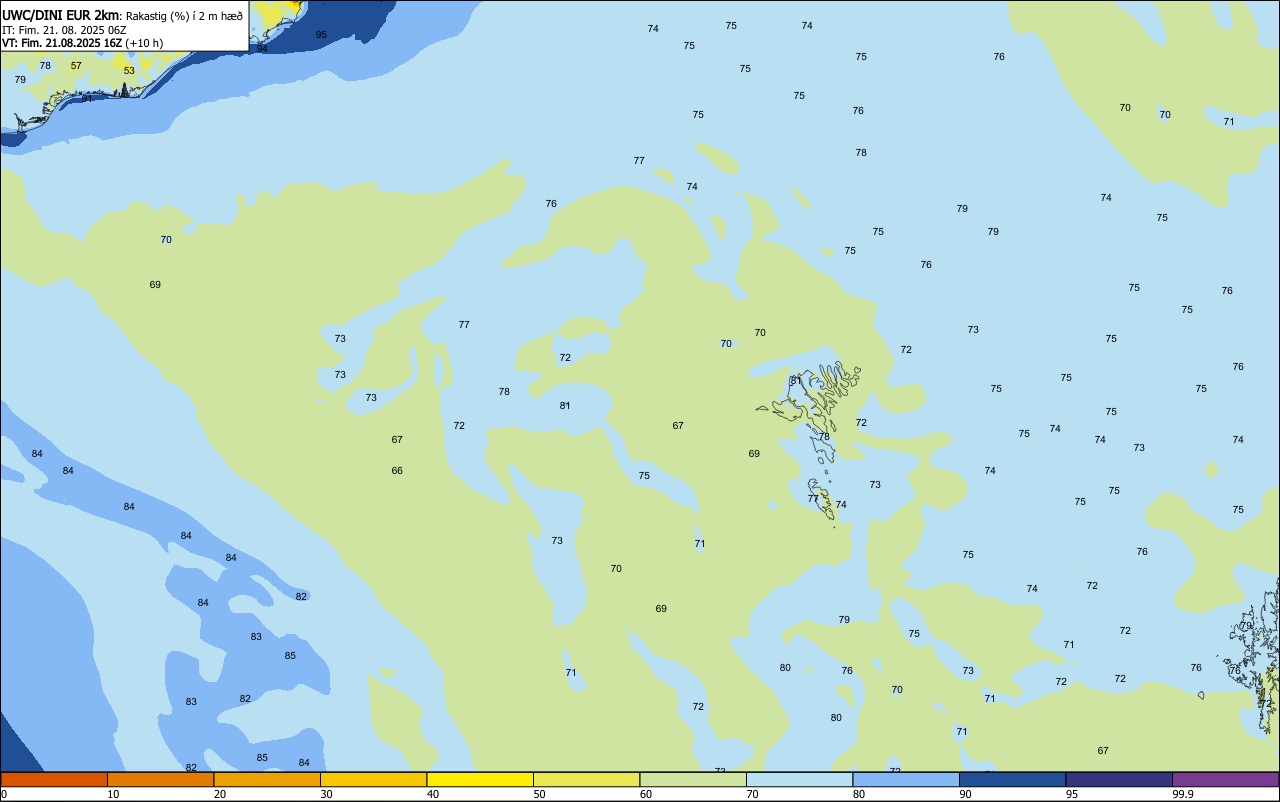Click the humidity value 57 on the map
This screenshot has width=1280, height=802.
(76, 66)
